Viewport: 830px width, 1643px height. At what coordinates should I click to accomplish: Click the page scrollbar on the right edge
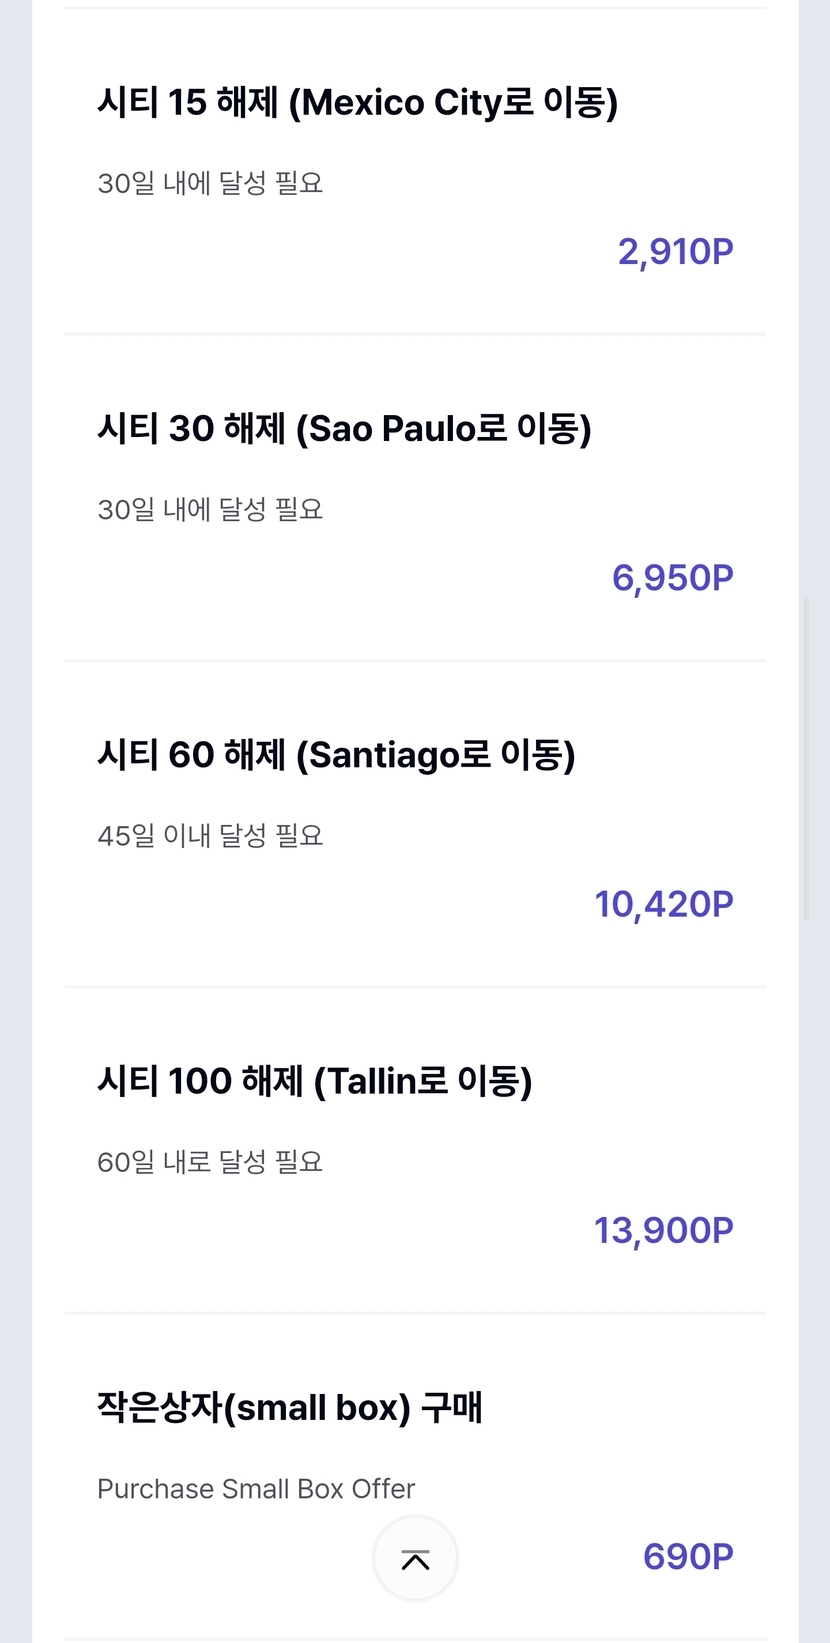(807, 758)
